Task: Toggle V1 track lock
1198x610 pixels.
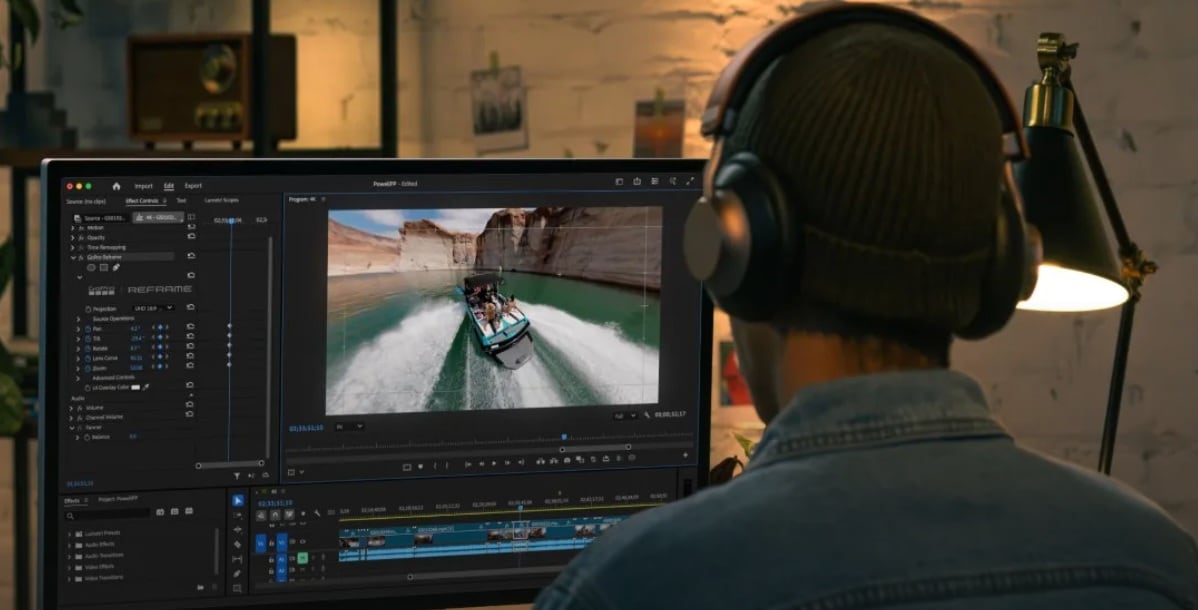Action: click(x=270, y=543)
